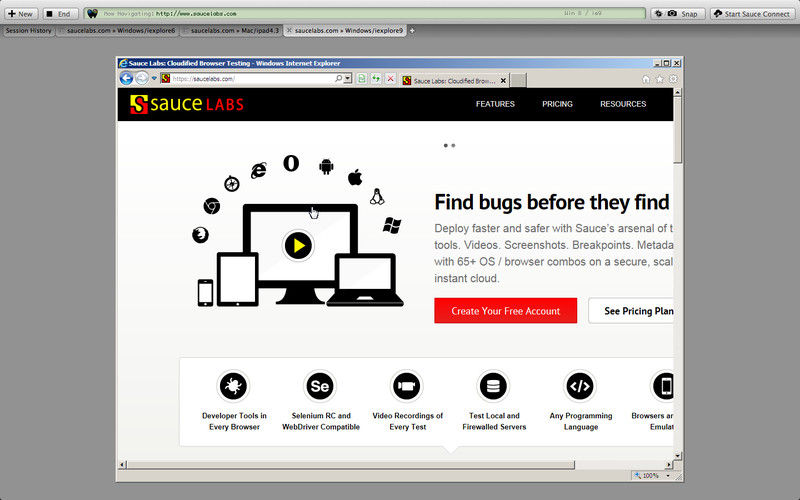Play the intro video on monitor
Viewport: 800px width, 500px height.
[298, 245]
